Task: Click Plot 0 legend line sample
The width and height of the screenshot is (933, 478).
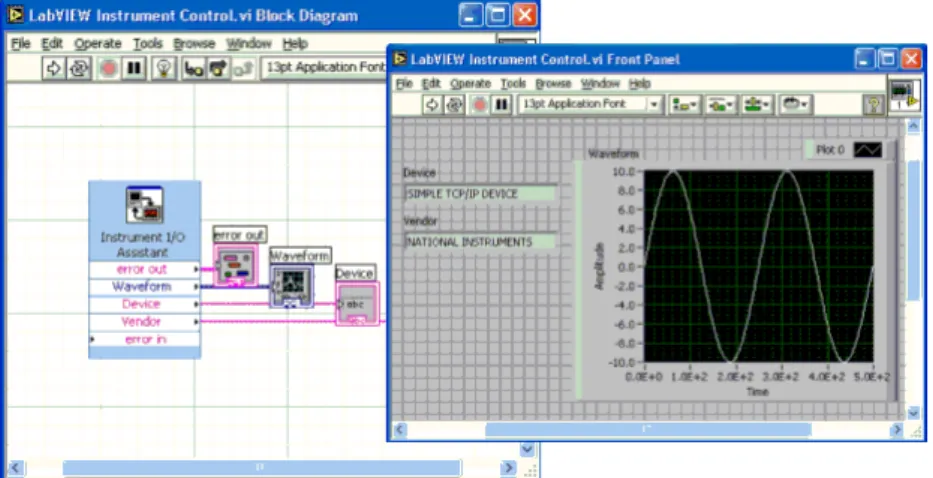Action: point(868,150)
